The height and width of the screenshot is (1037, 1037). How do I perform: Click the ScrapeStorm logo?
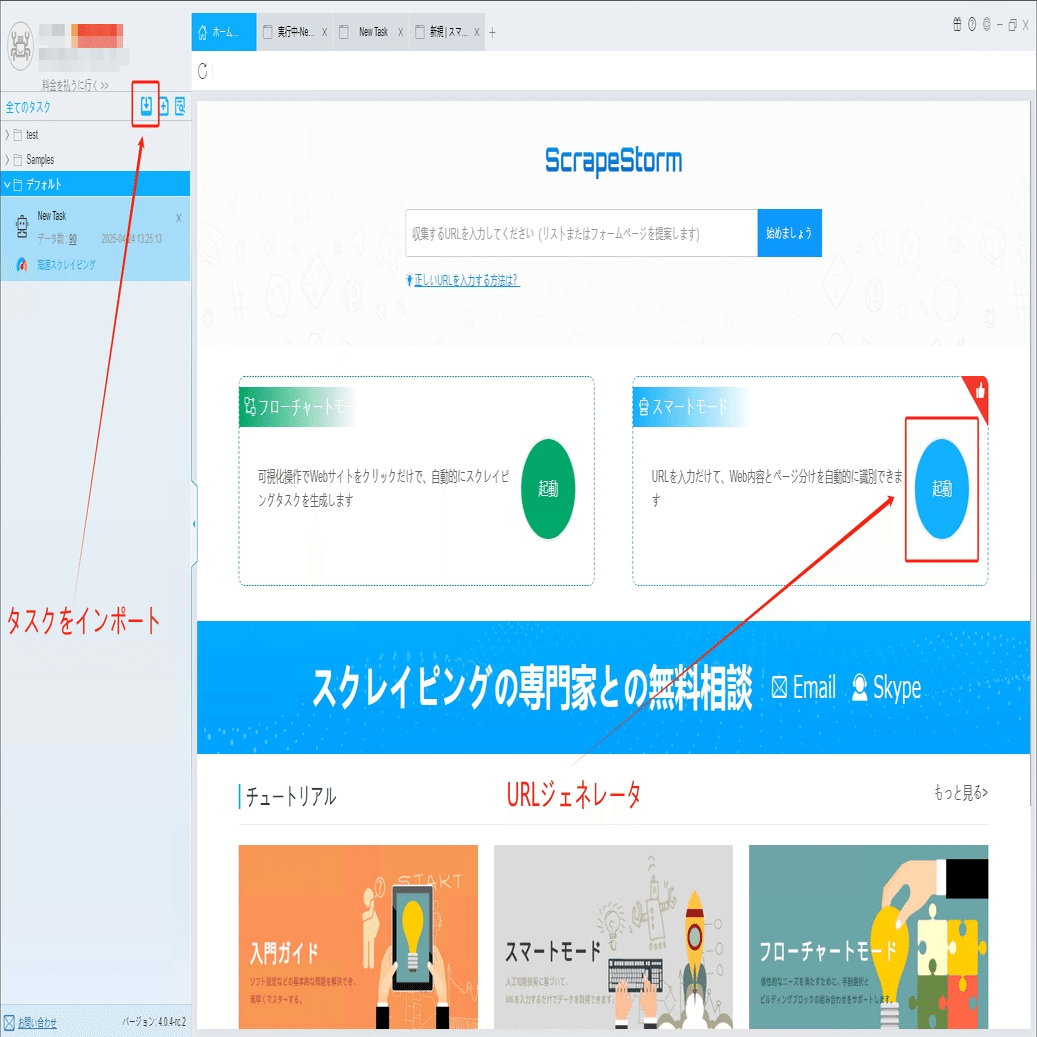point(613,161)
